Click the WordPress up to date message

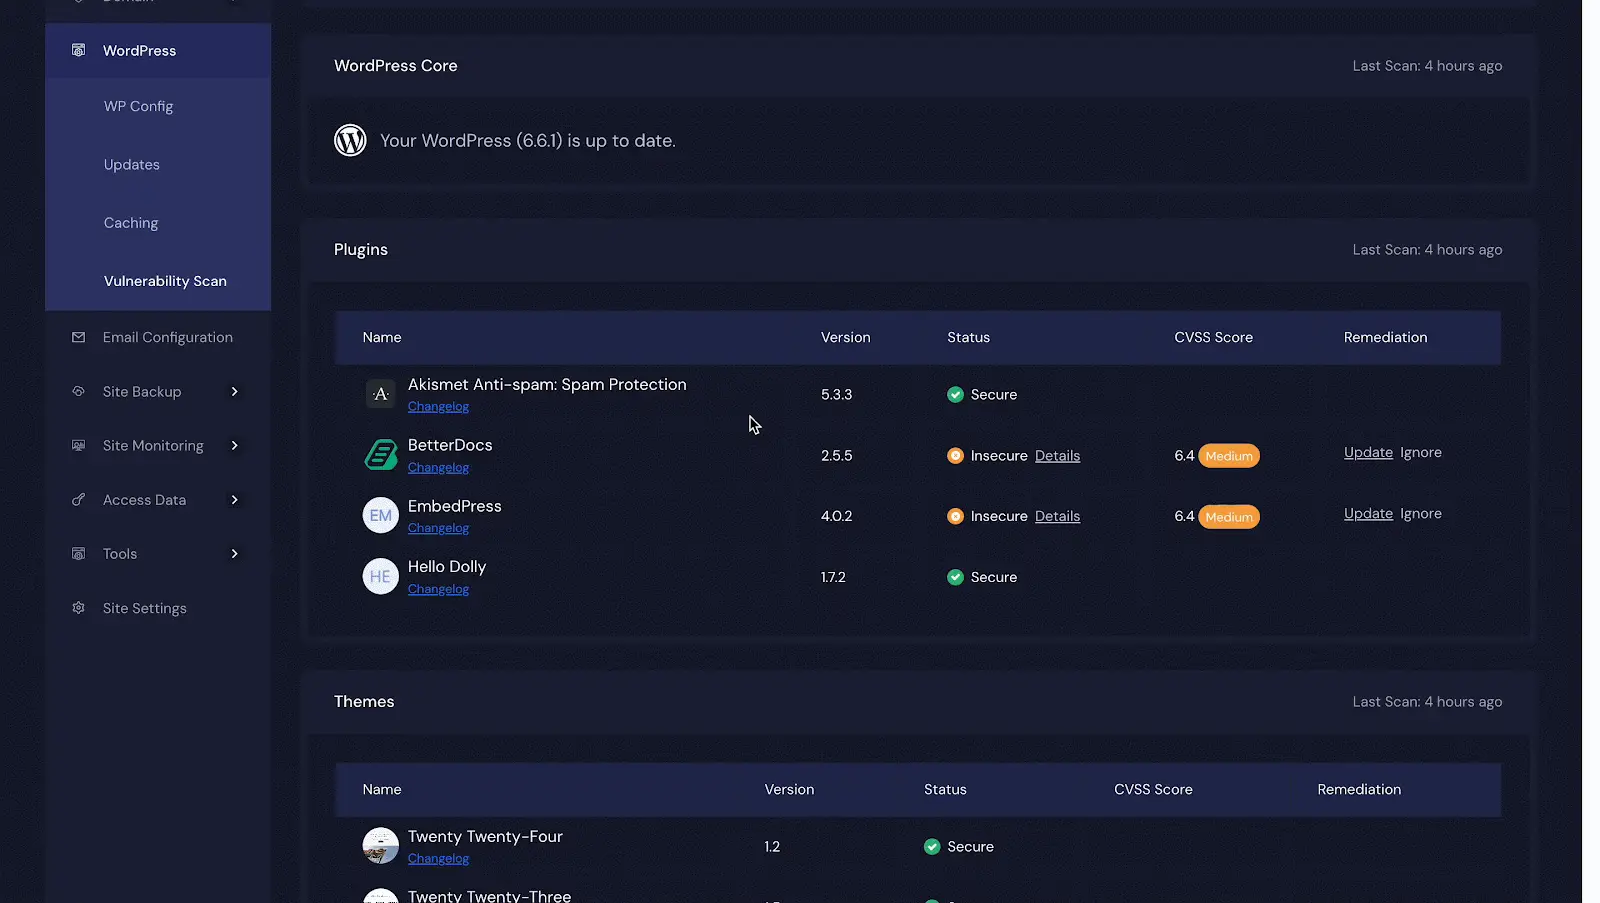[528, 141]
